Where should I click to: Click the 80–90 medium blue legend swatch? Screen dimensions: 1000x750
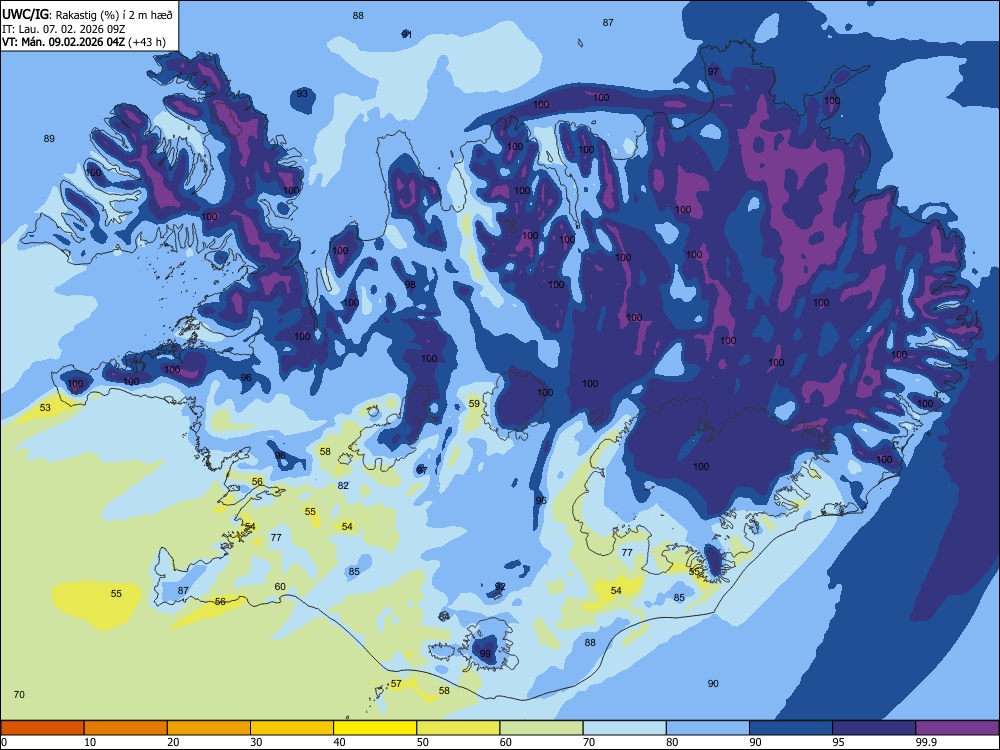click(708, 728)
